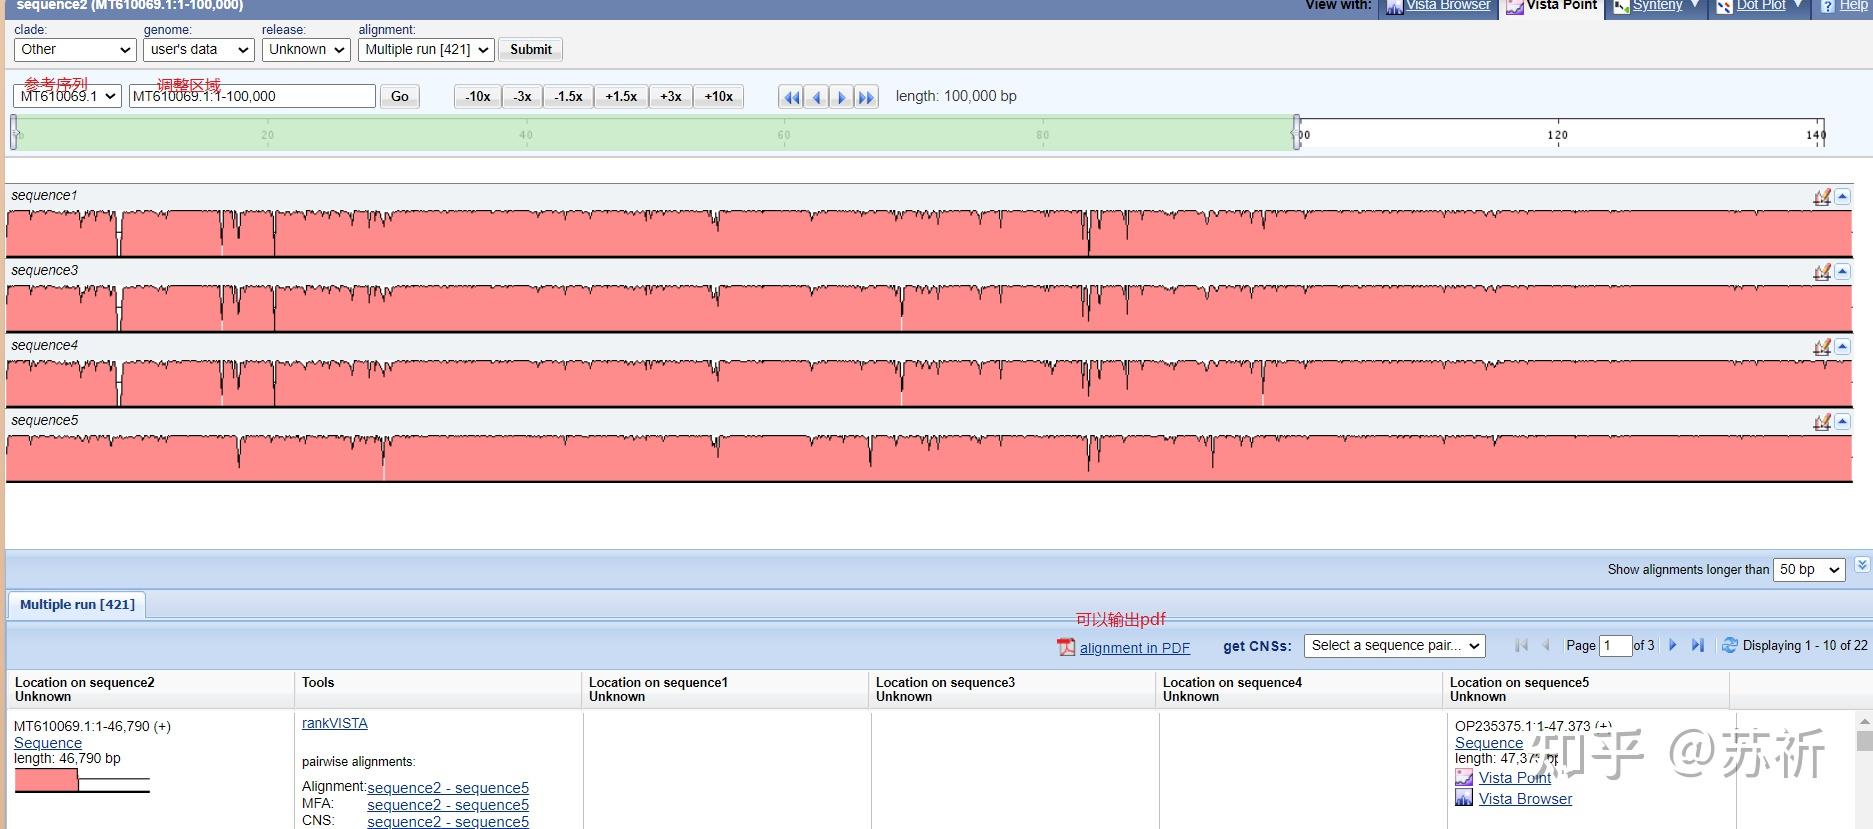Image resolution: width=1873 pixels, height=829 pixels.
Task: Jump far right with double-arrow icon
Action: tap(866, 97)
